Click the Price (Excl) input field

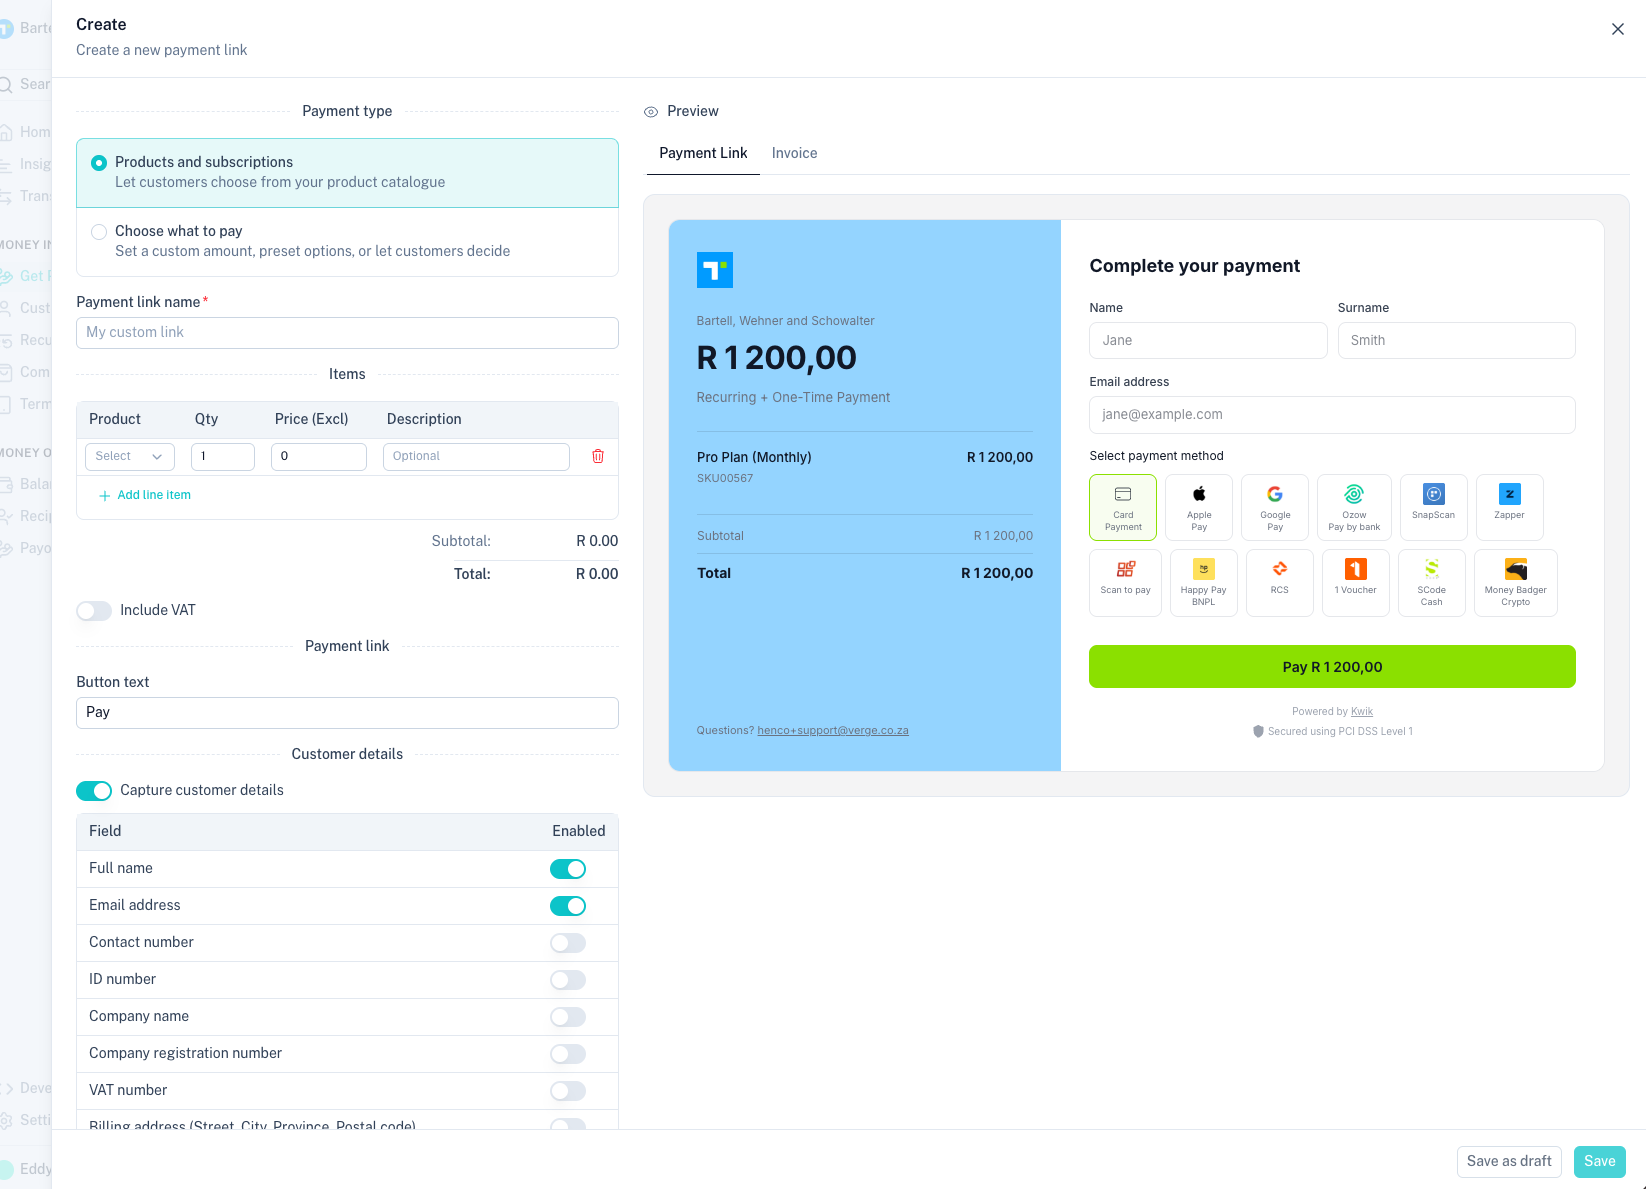point(319,457)
